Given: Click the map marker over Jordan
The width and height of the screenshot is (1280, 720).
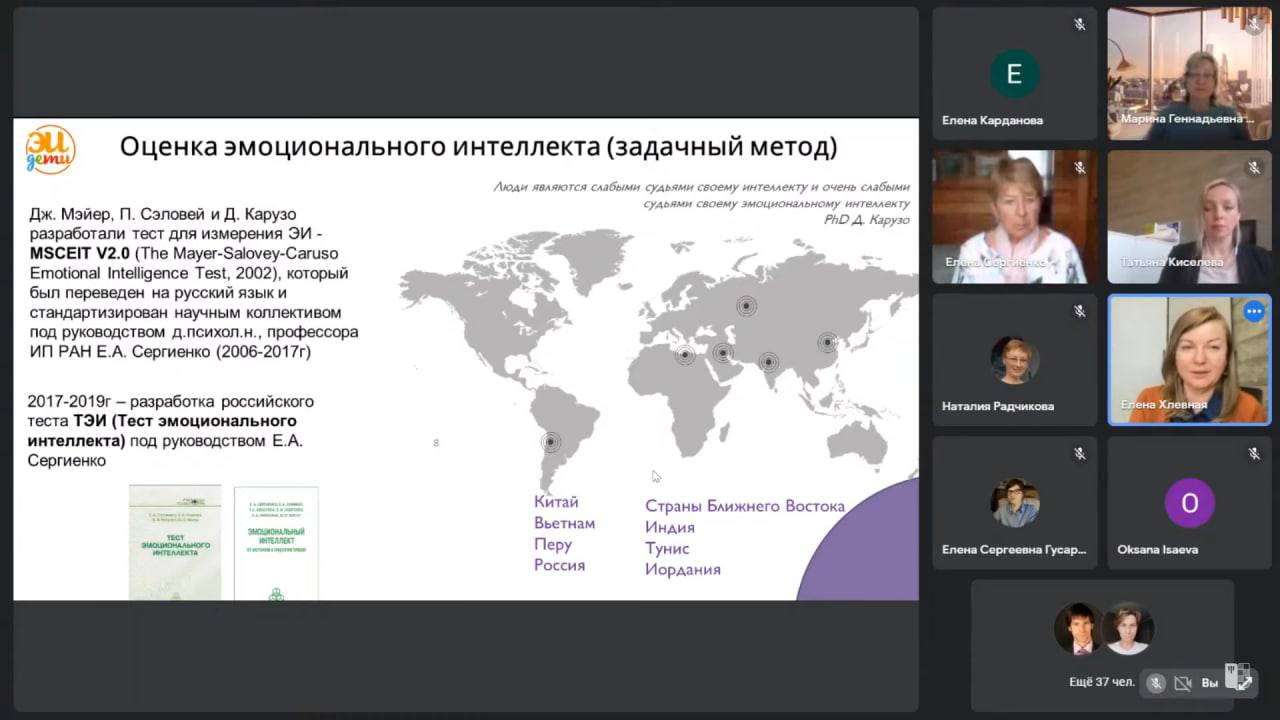Looking at the screenshot, I should click(722, 352).
